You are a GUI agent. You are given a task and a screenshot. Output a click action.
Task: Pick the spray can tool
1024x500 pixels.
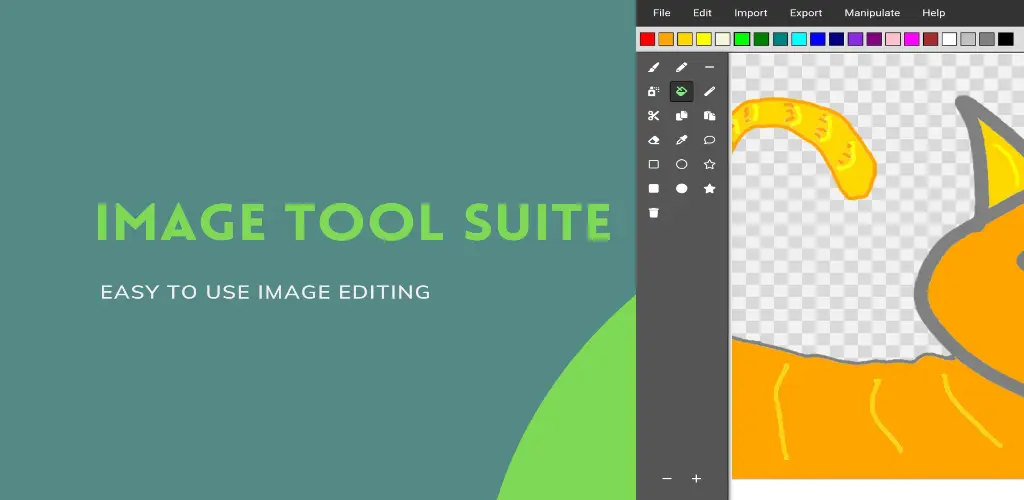pos(653,91)
